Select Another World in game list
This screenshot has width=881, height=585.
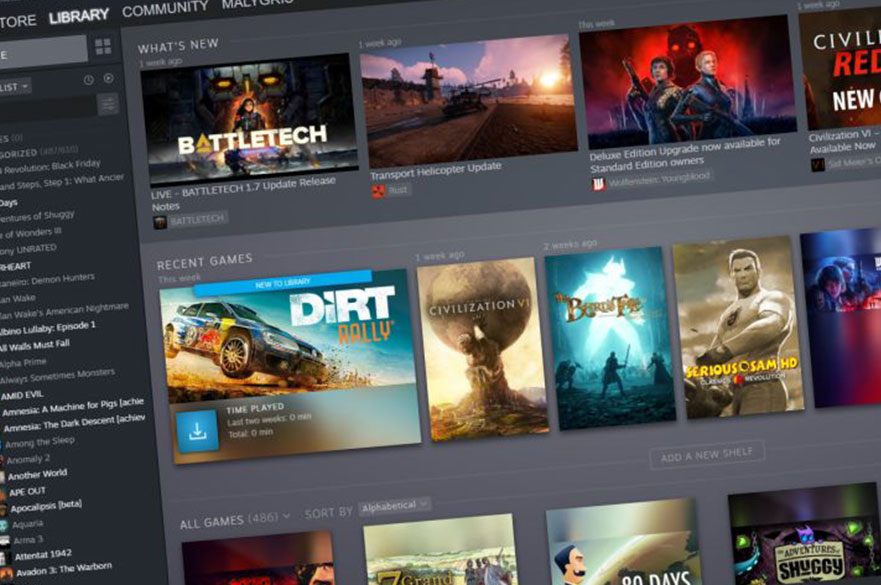38,474
